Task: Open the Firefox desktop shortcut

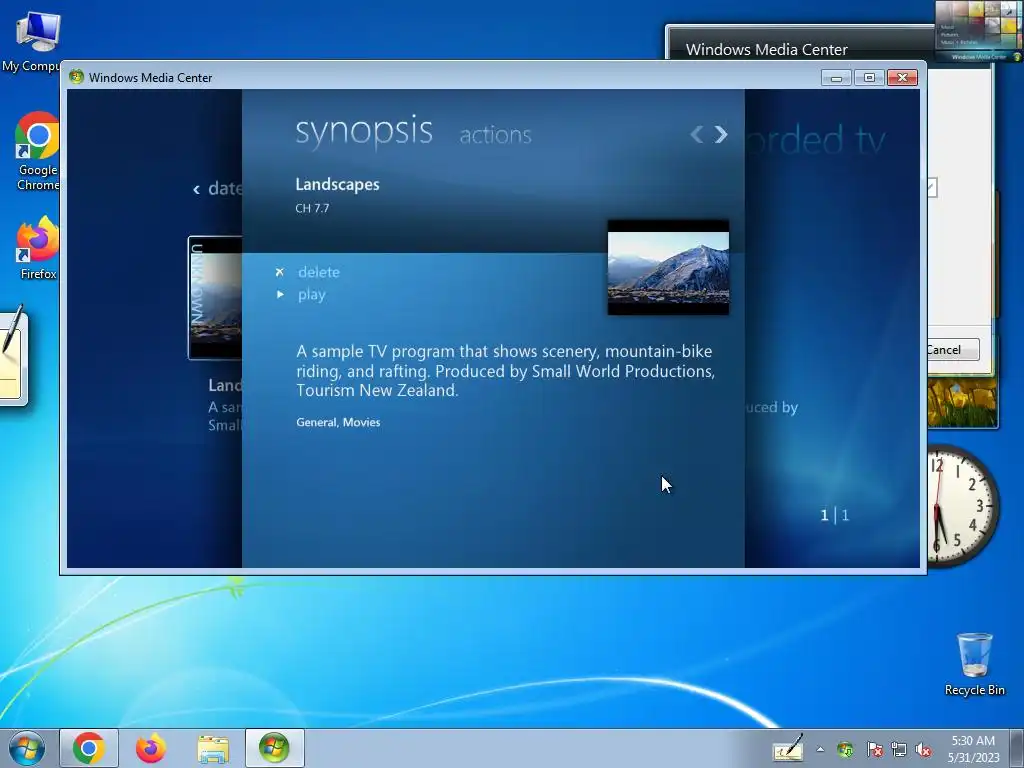Action: tap(38, 248)
